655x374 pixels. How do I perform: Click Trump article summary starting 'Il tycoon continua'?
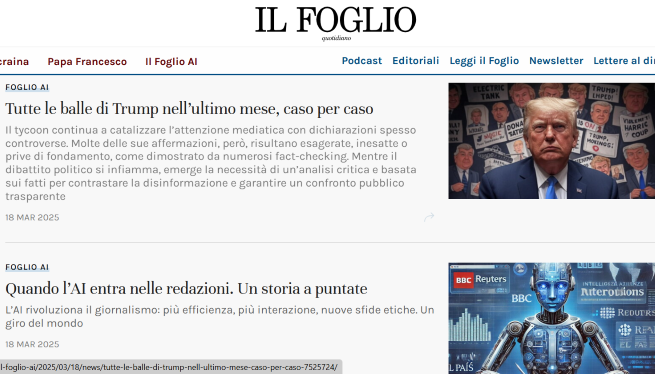(x=211, y=163)
